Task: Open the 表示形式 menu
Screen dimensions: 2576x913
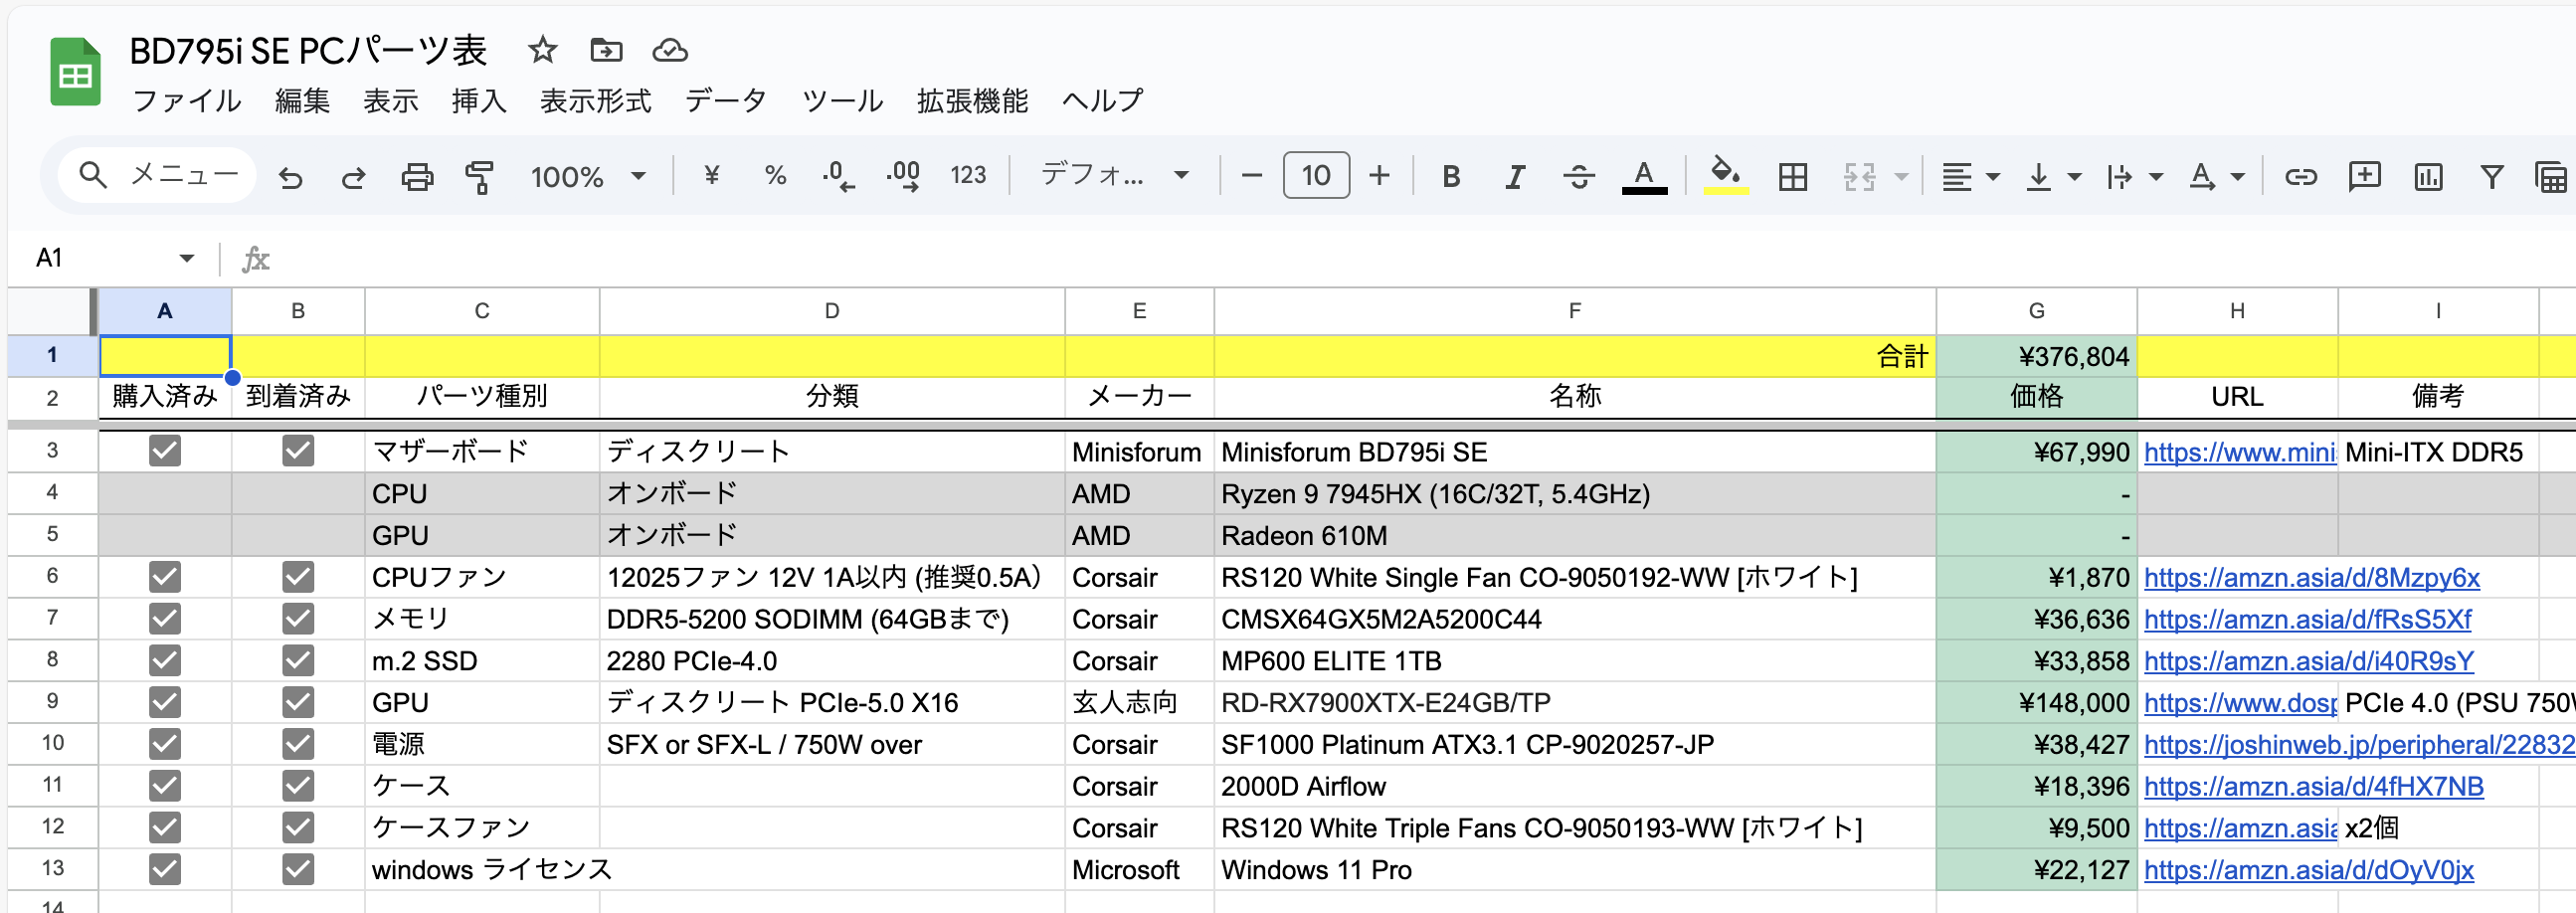Action: pyautogui.click(x=596, y=100)
